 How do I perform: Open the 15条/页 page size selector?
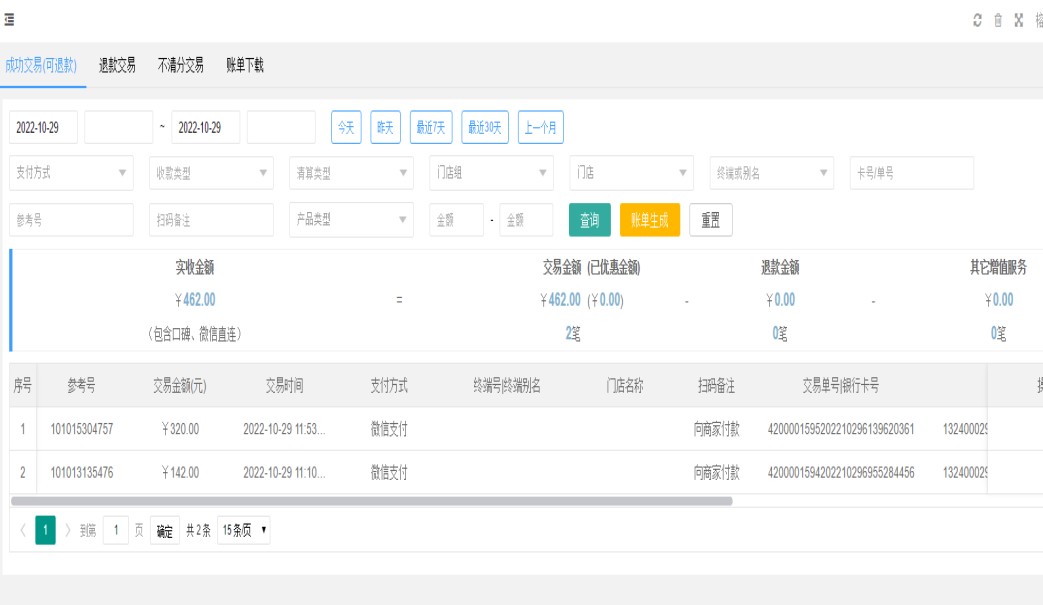click(243, 530)
